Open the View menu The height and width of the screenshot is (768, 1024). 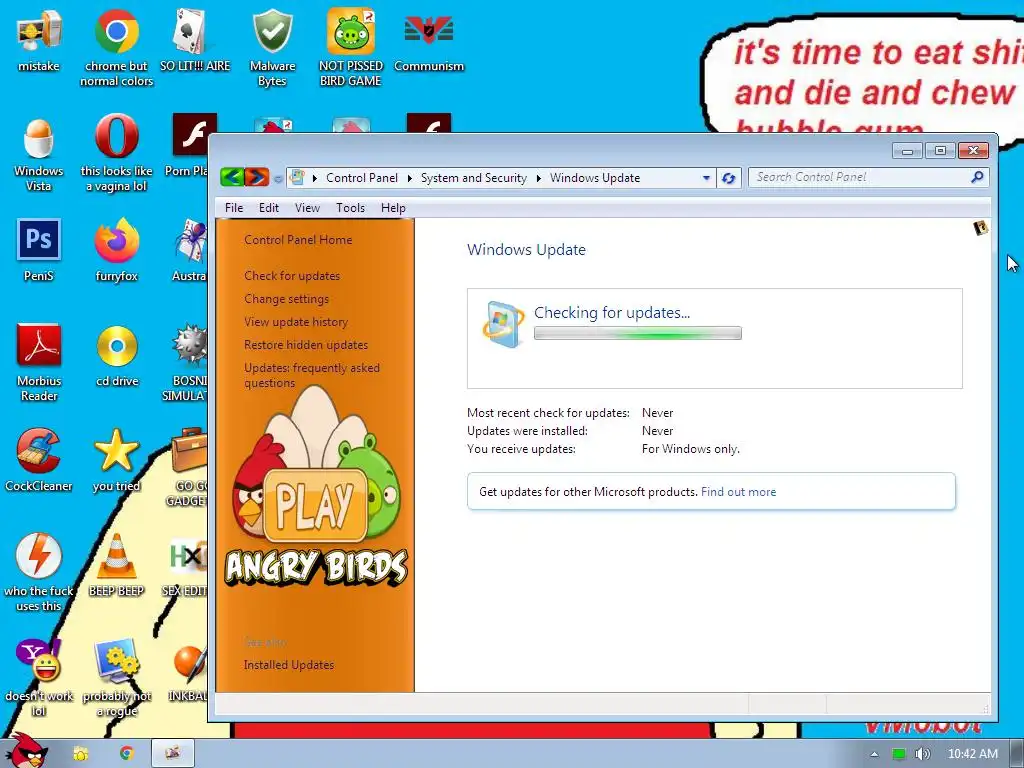point(307,208)
